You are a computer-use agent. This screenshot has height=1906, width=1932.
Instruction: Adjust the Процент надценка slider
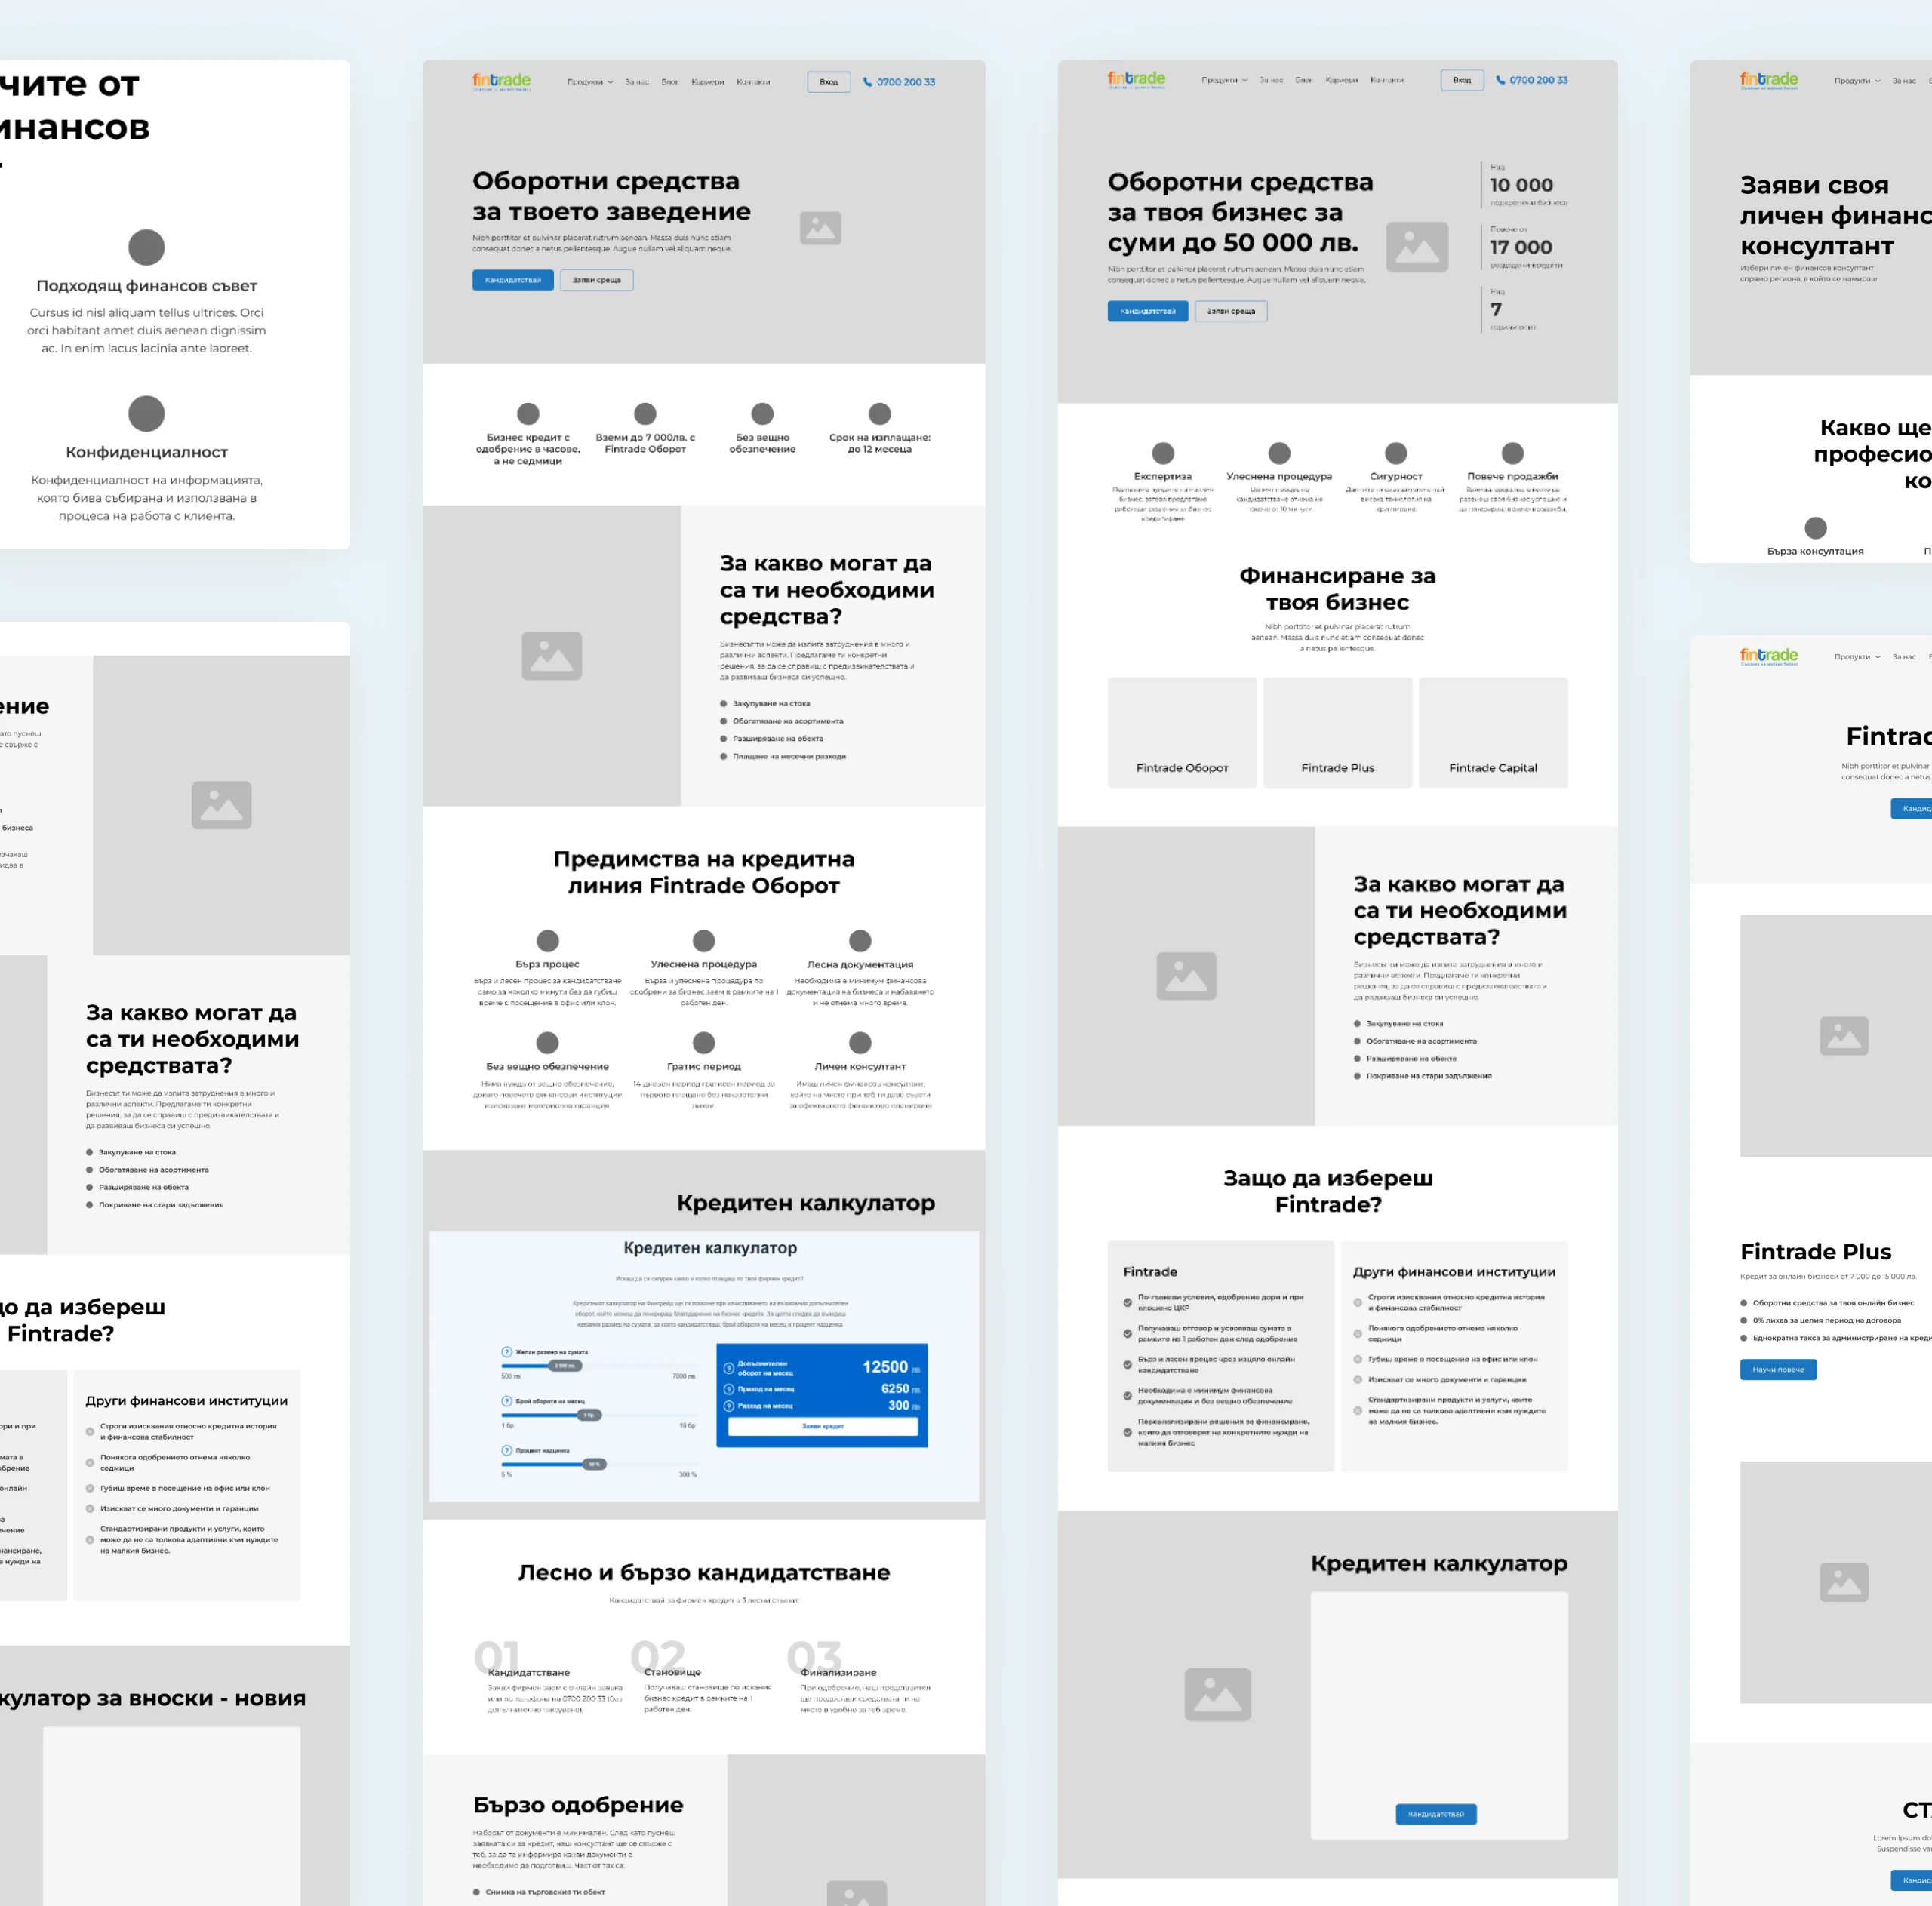(594, 1464)
